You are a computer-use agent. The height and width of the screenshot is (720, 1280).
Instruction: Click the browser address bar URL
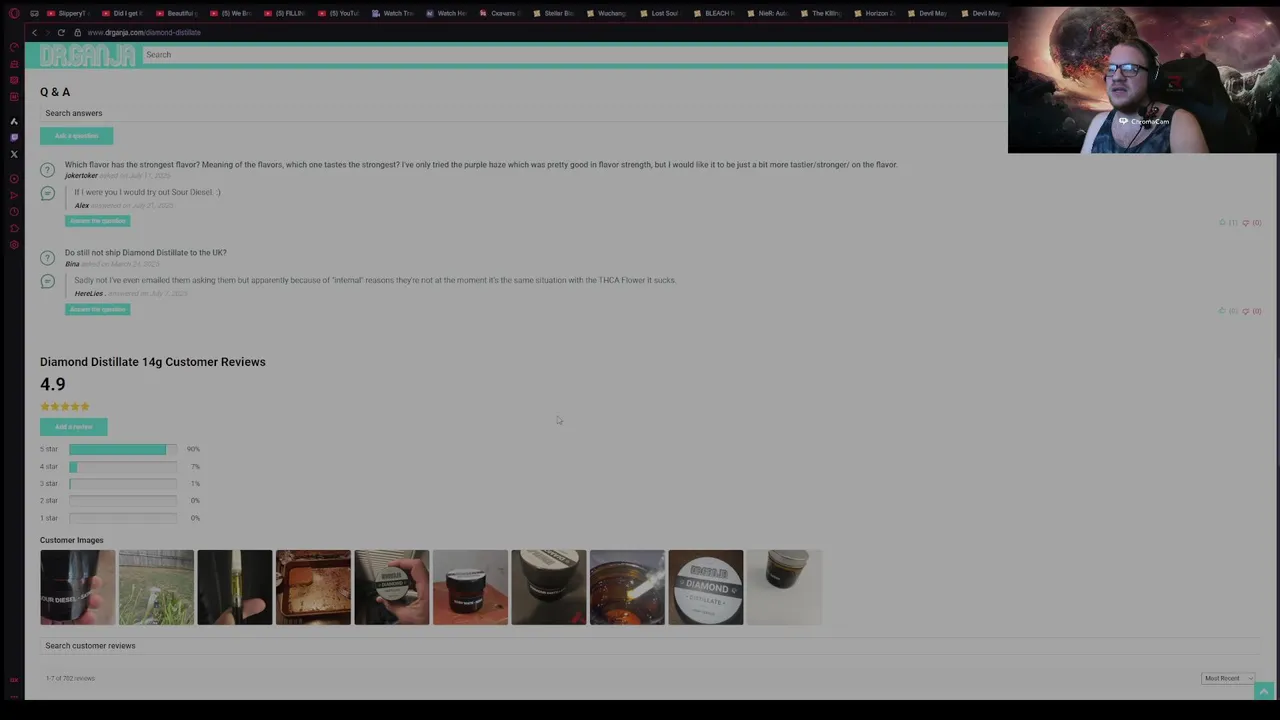[x=144, y=32]
